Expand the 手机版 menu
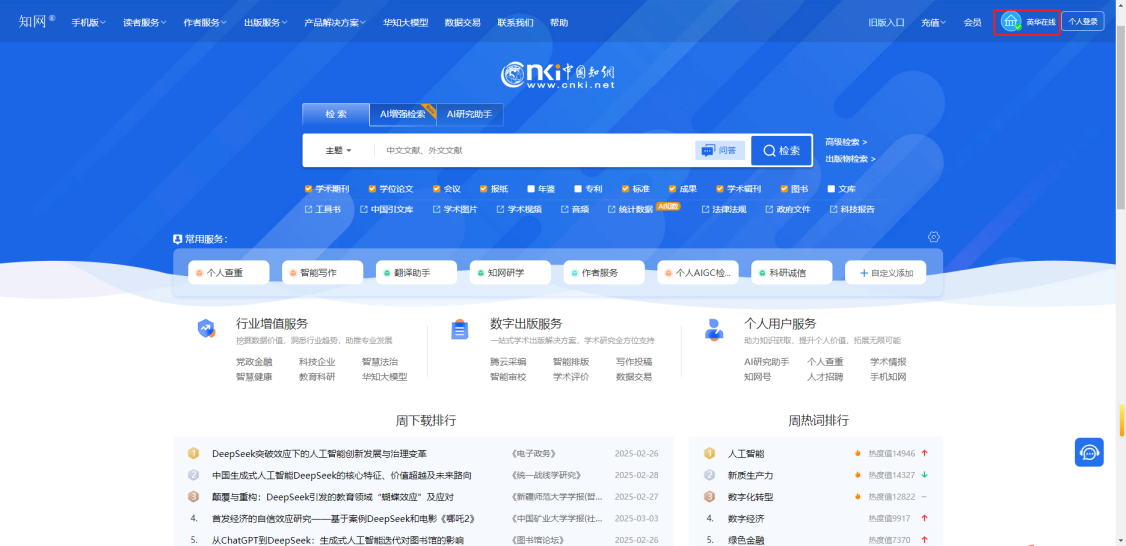This screenshot has width=1126, height=546. [88, 22]
